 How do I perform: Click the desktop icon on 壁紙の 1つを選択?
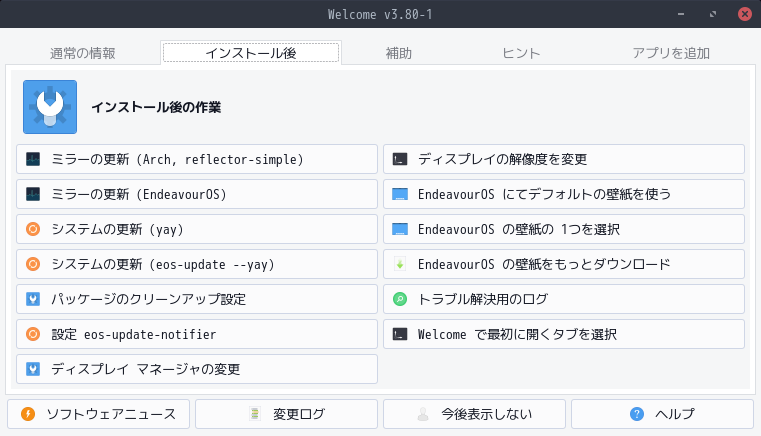400,229
